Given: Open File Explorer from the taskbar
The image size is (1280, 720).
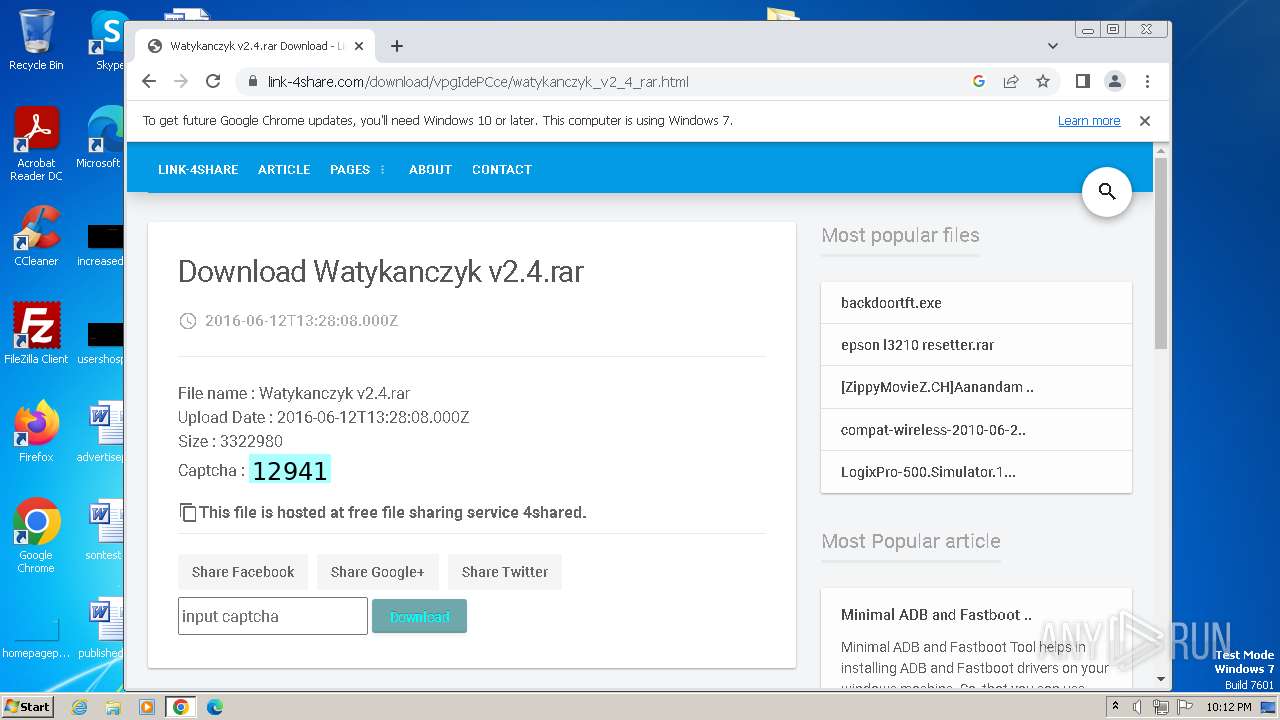Looking at the screenshot, I should pyautogui.click(x=113, y=707).
